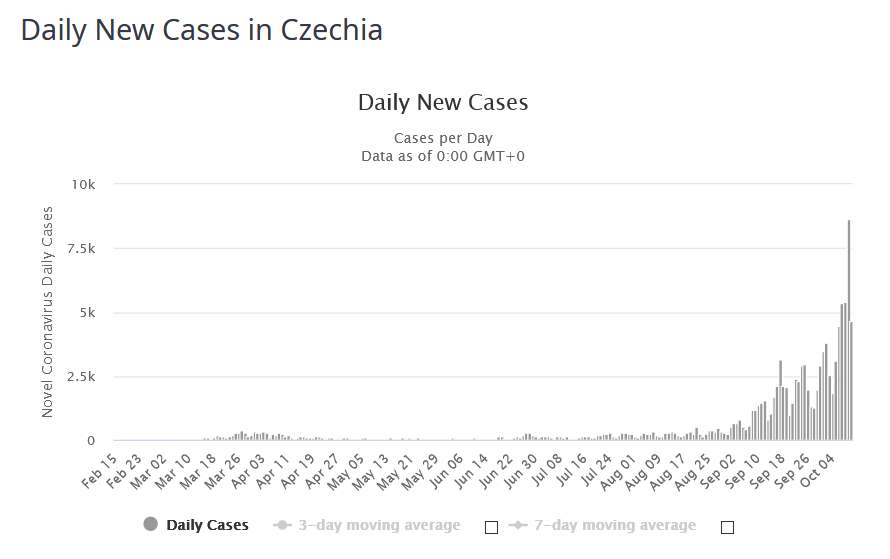Click the 7-day moving average line marker
Viewport: 890px width, 559px height.
point(517,525)
